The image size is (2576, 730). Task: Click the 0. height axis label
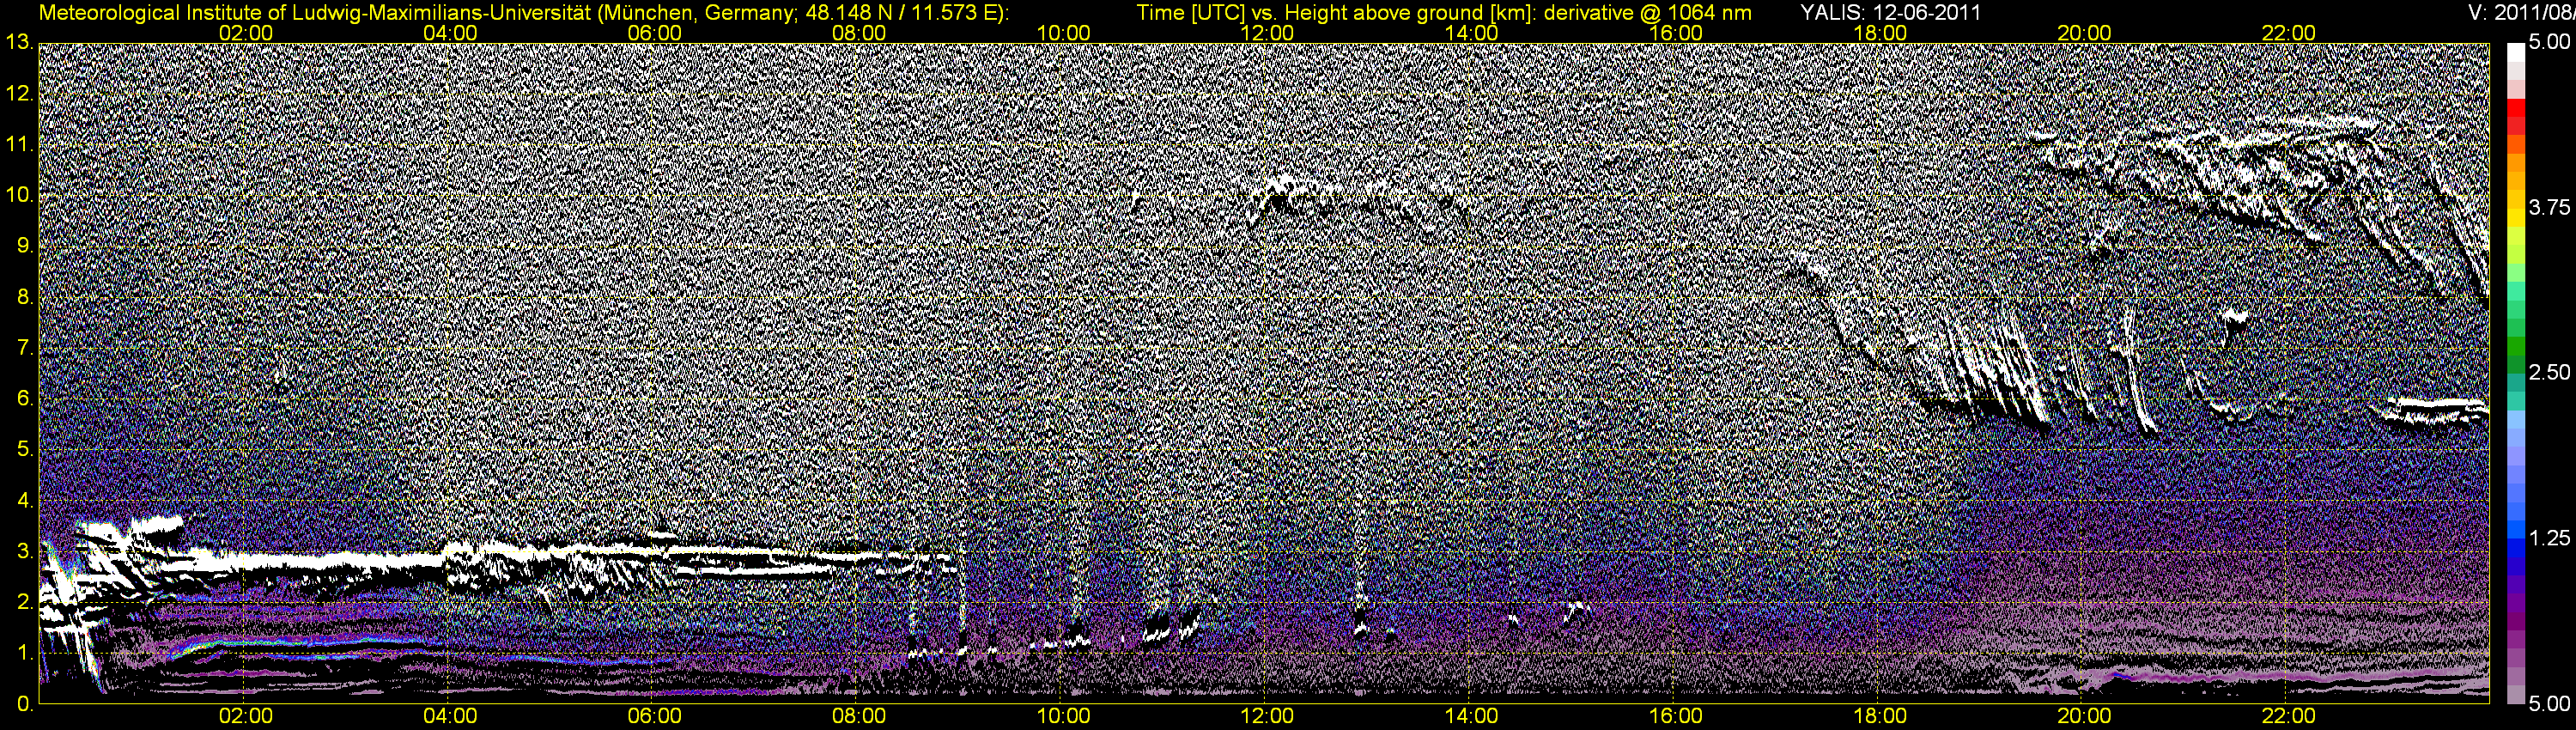(x=26, y=705)
